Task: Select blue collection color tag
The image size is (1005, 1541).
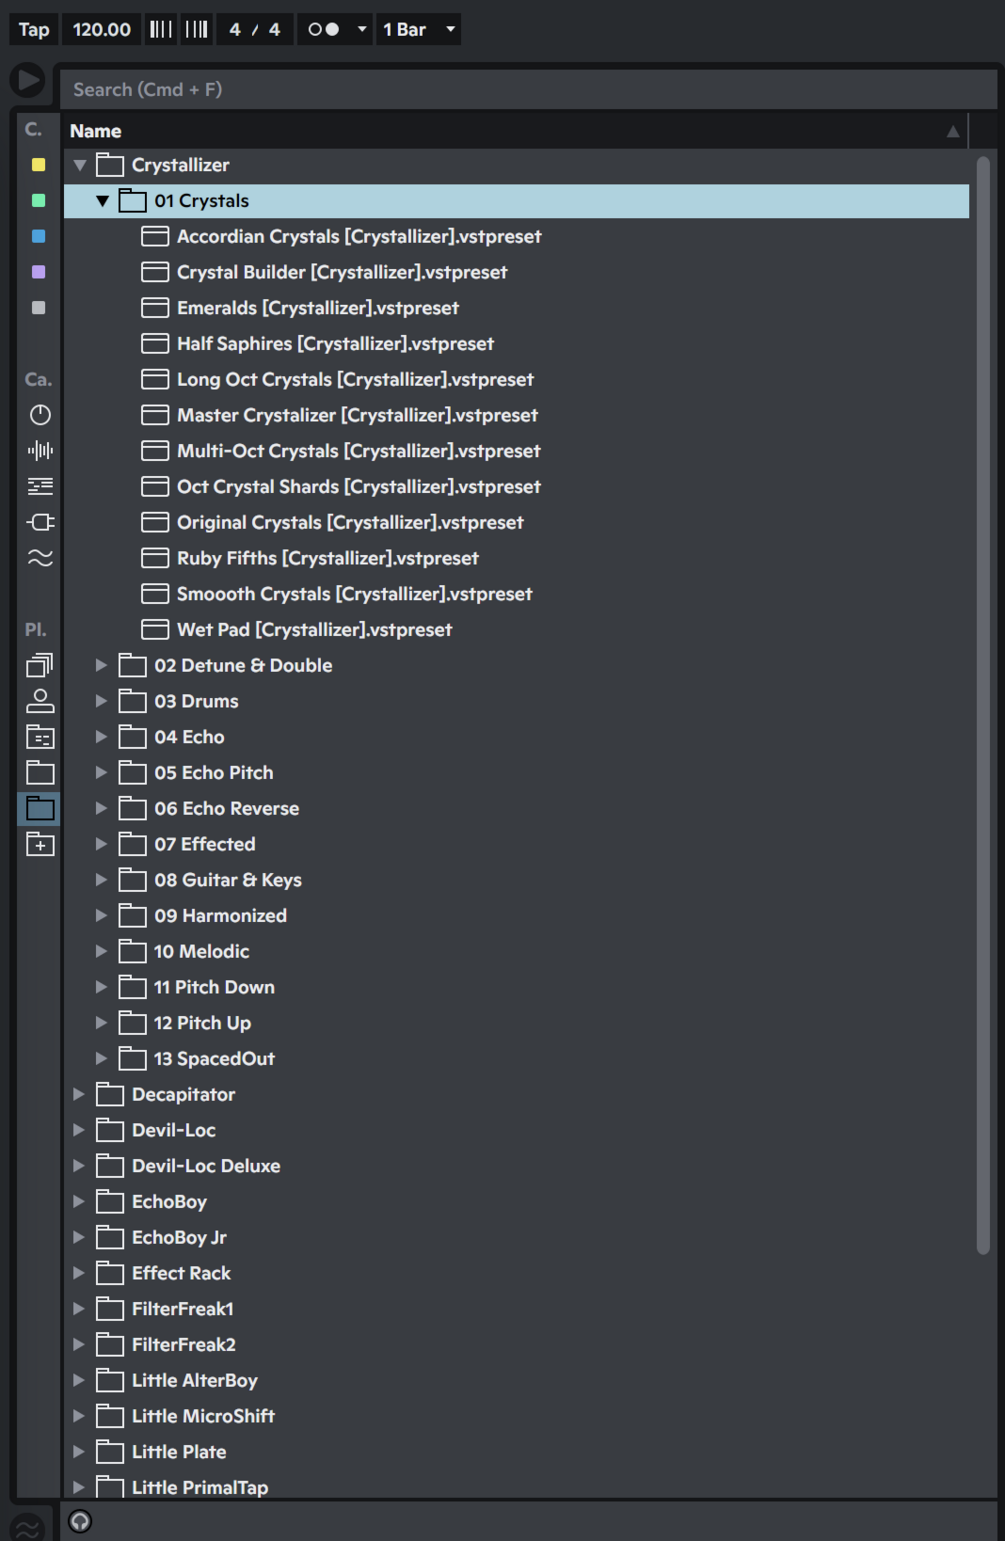Action: coord(39,236)
